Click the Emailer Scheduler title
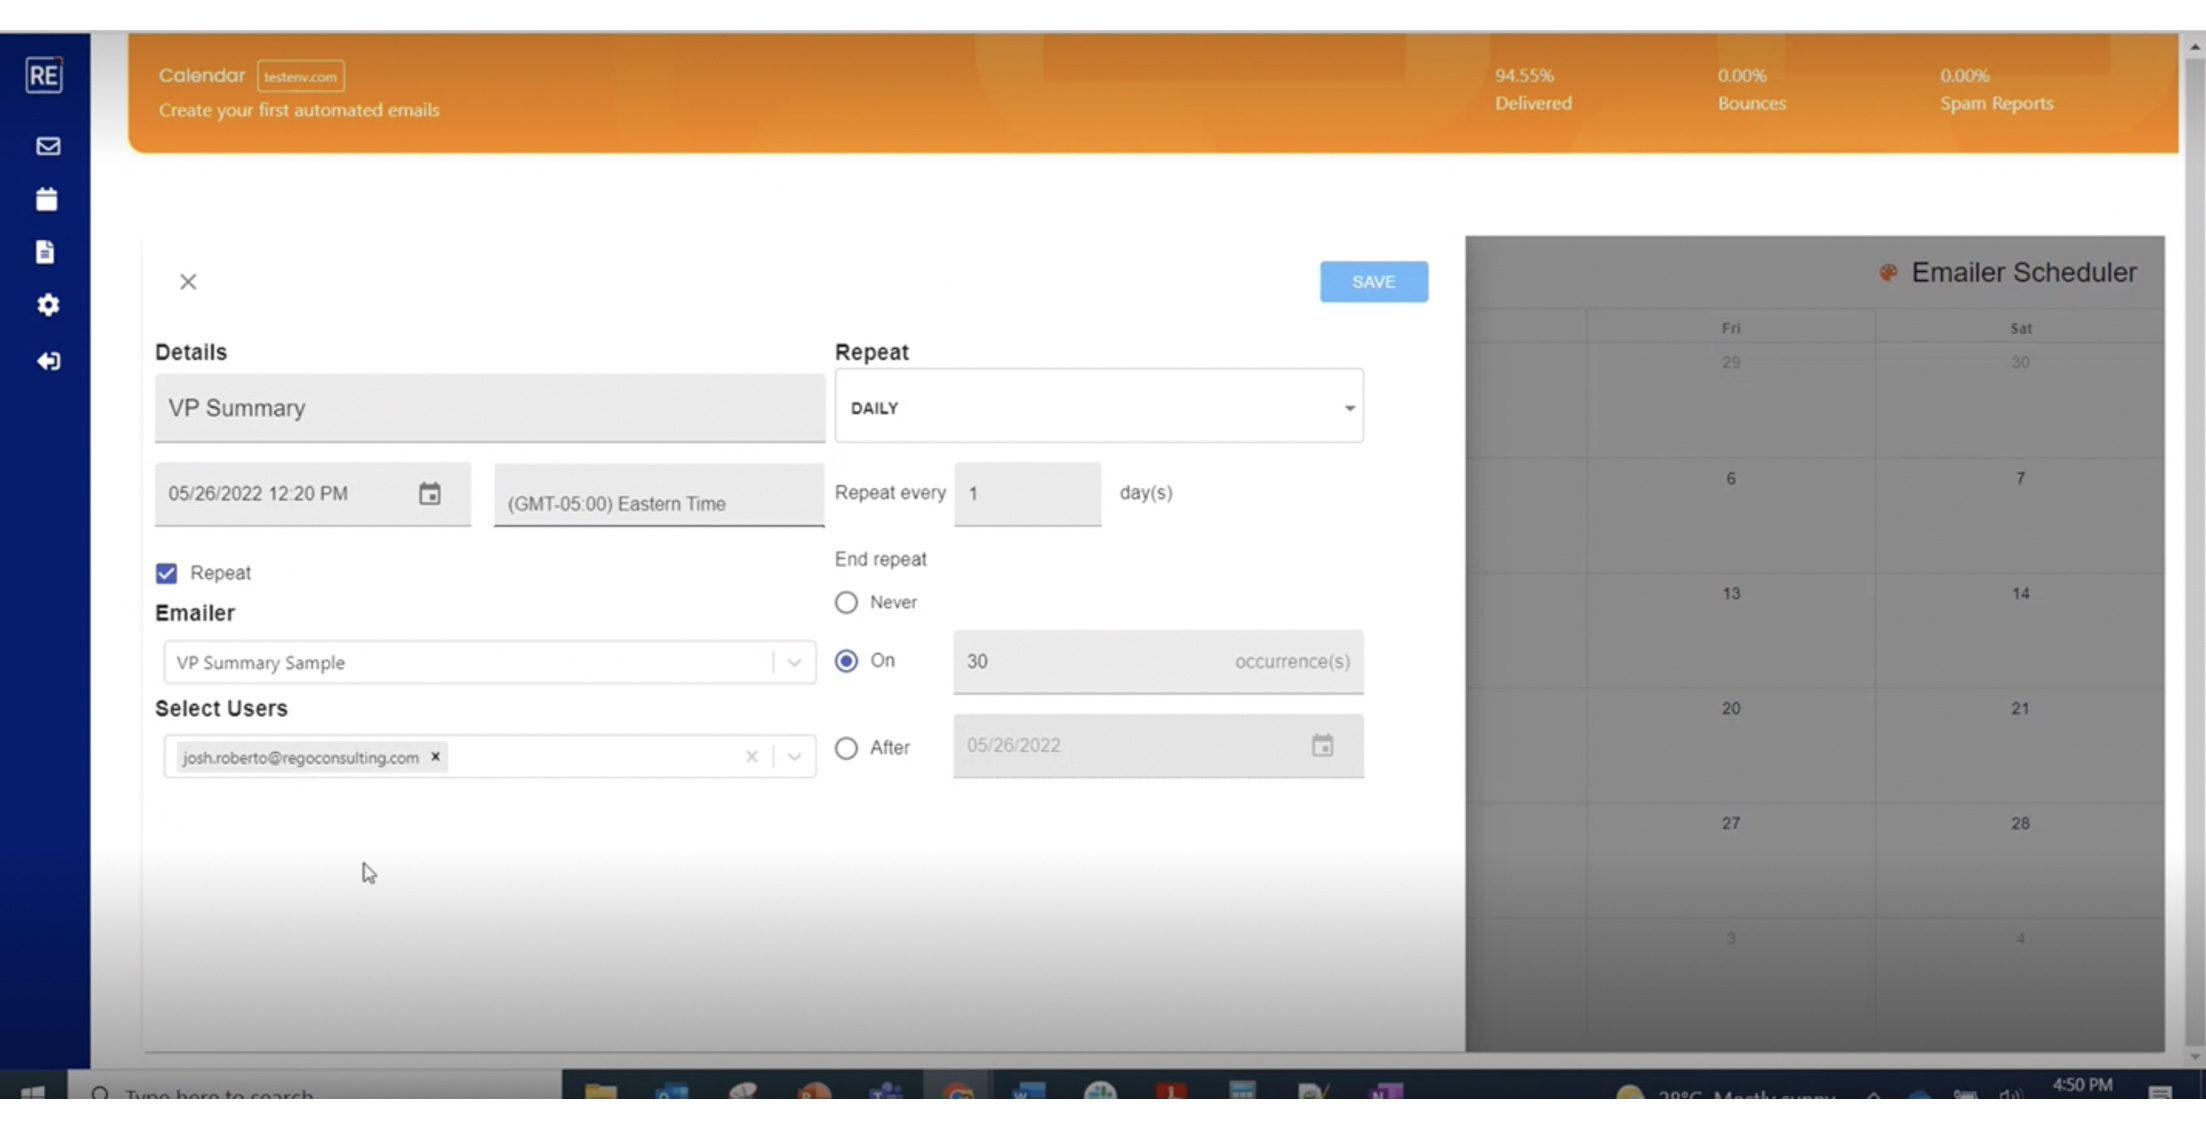Screen dimensions: 2206x1130 (2023, 272)
